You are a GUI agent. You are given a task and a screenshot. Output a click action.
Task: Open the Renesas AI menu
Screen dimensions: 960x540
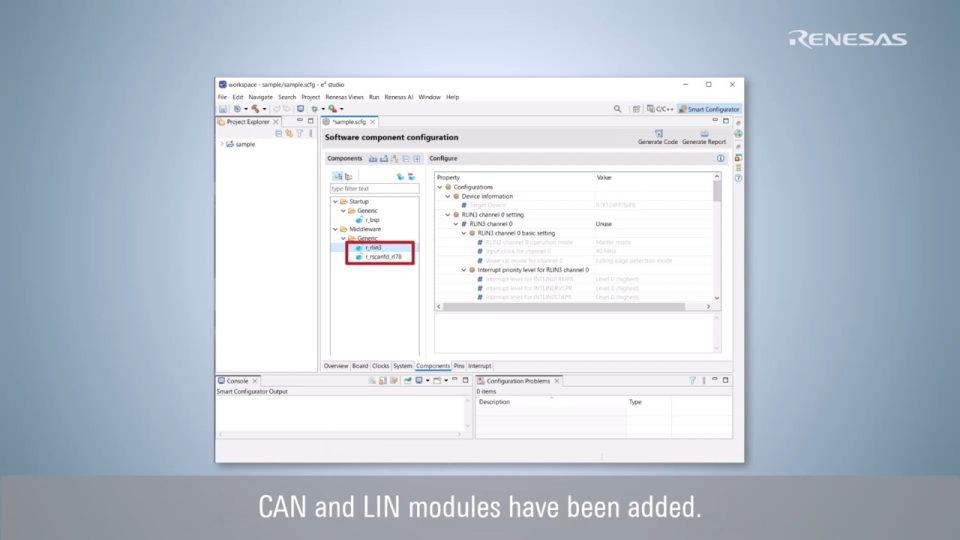[x=399, y=97]
